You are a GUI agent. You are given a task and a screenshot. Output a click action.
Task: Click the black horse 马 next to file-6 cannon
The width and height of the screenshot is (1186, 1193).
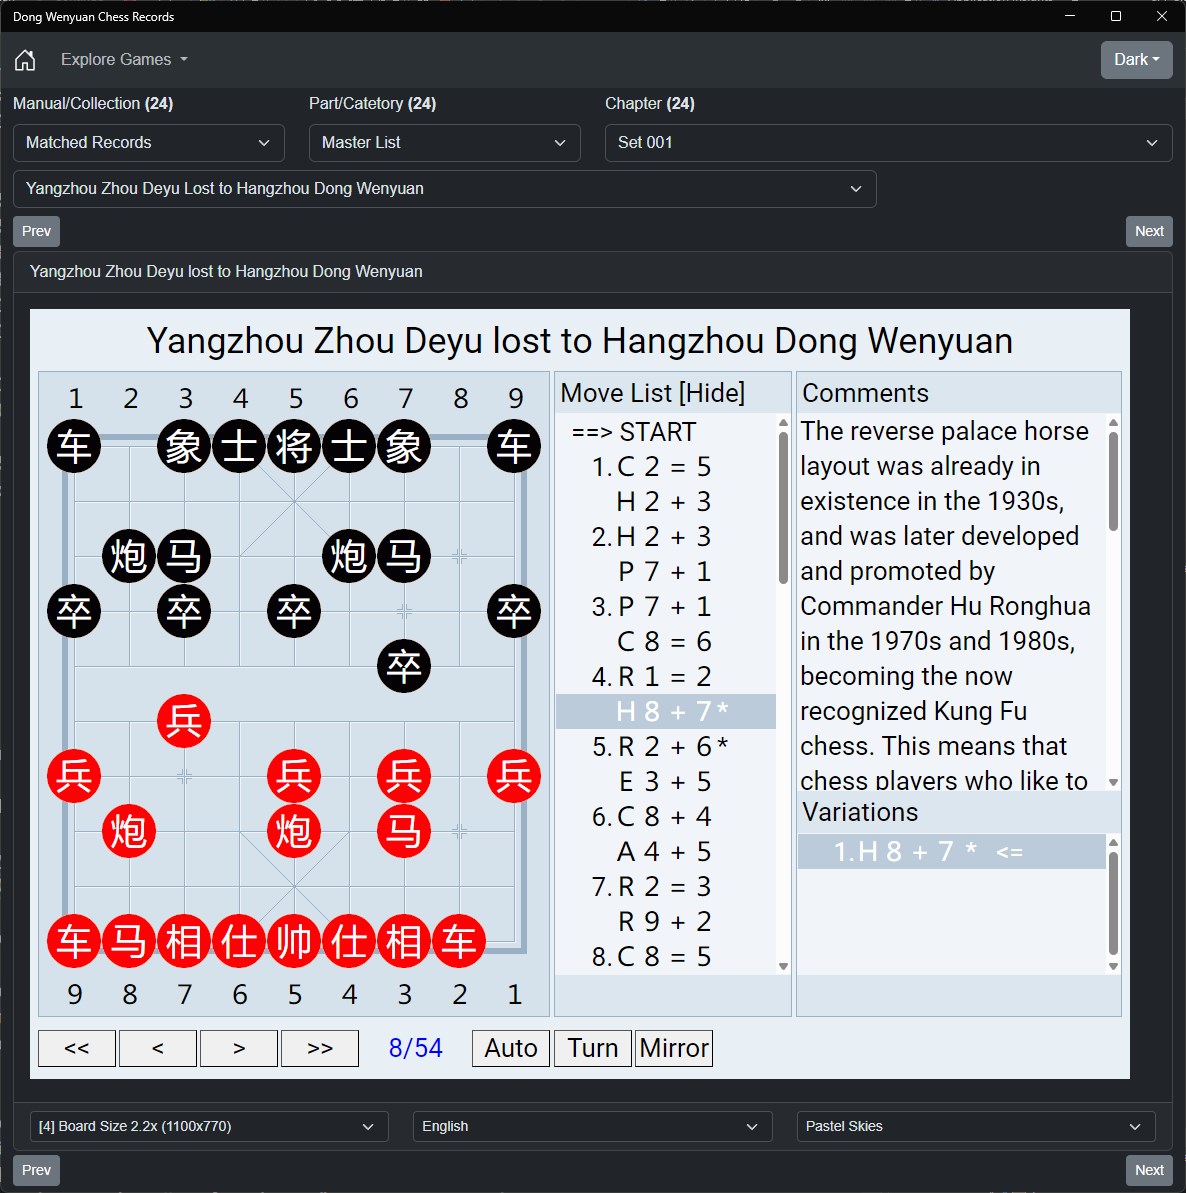404,556
